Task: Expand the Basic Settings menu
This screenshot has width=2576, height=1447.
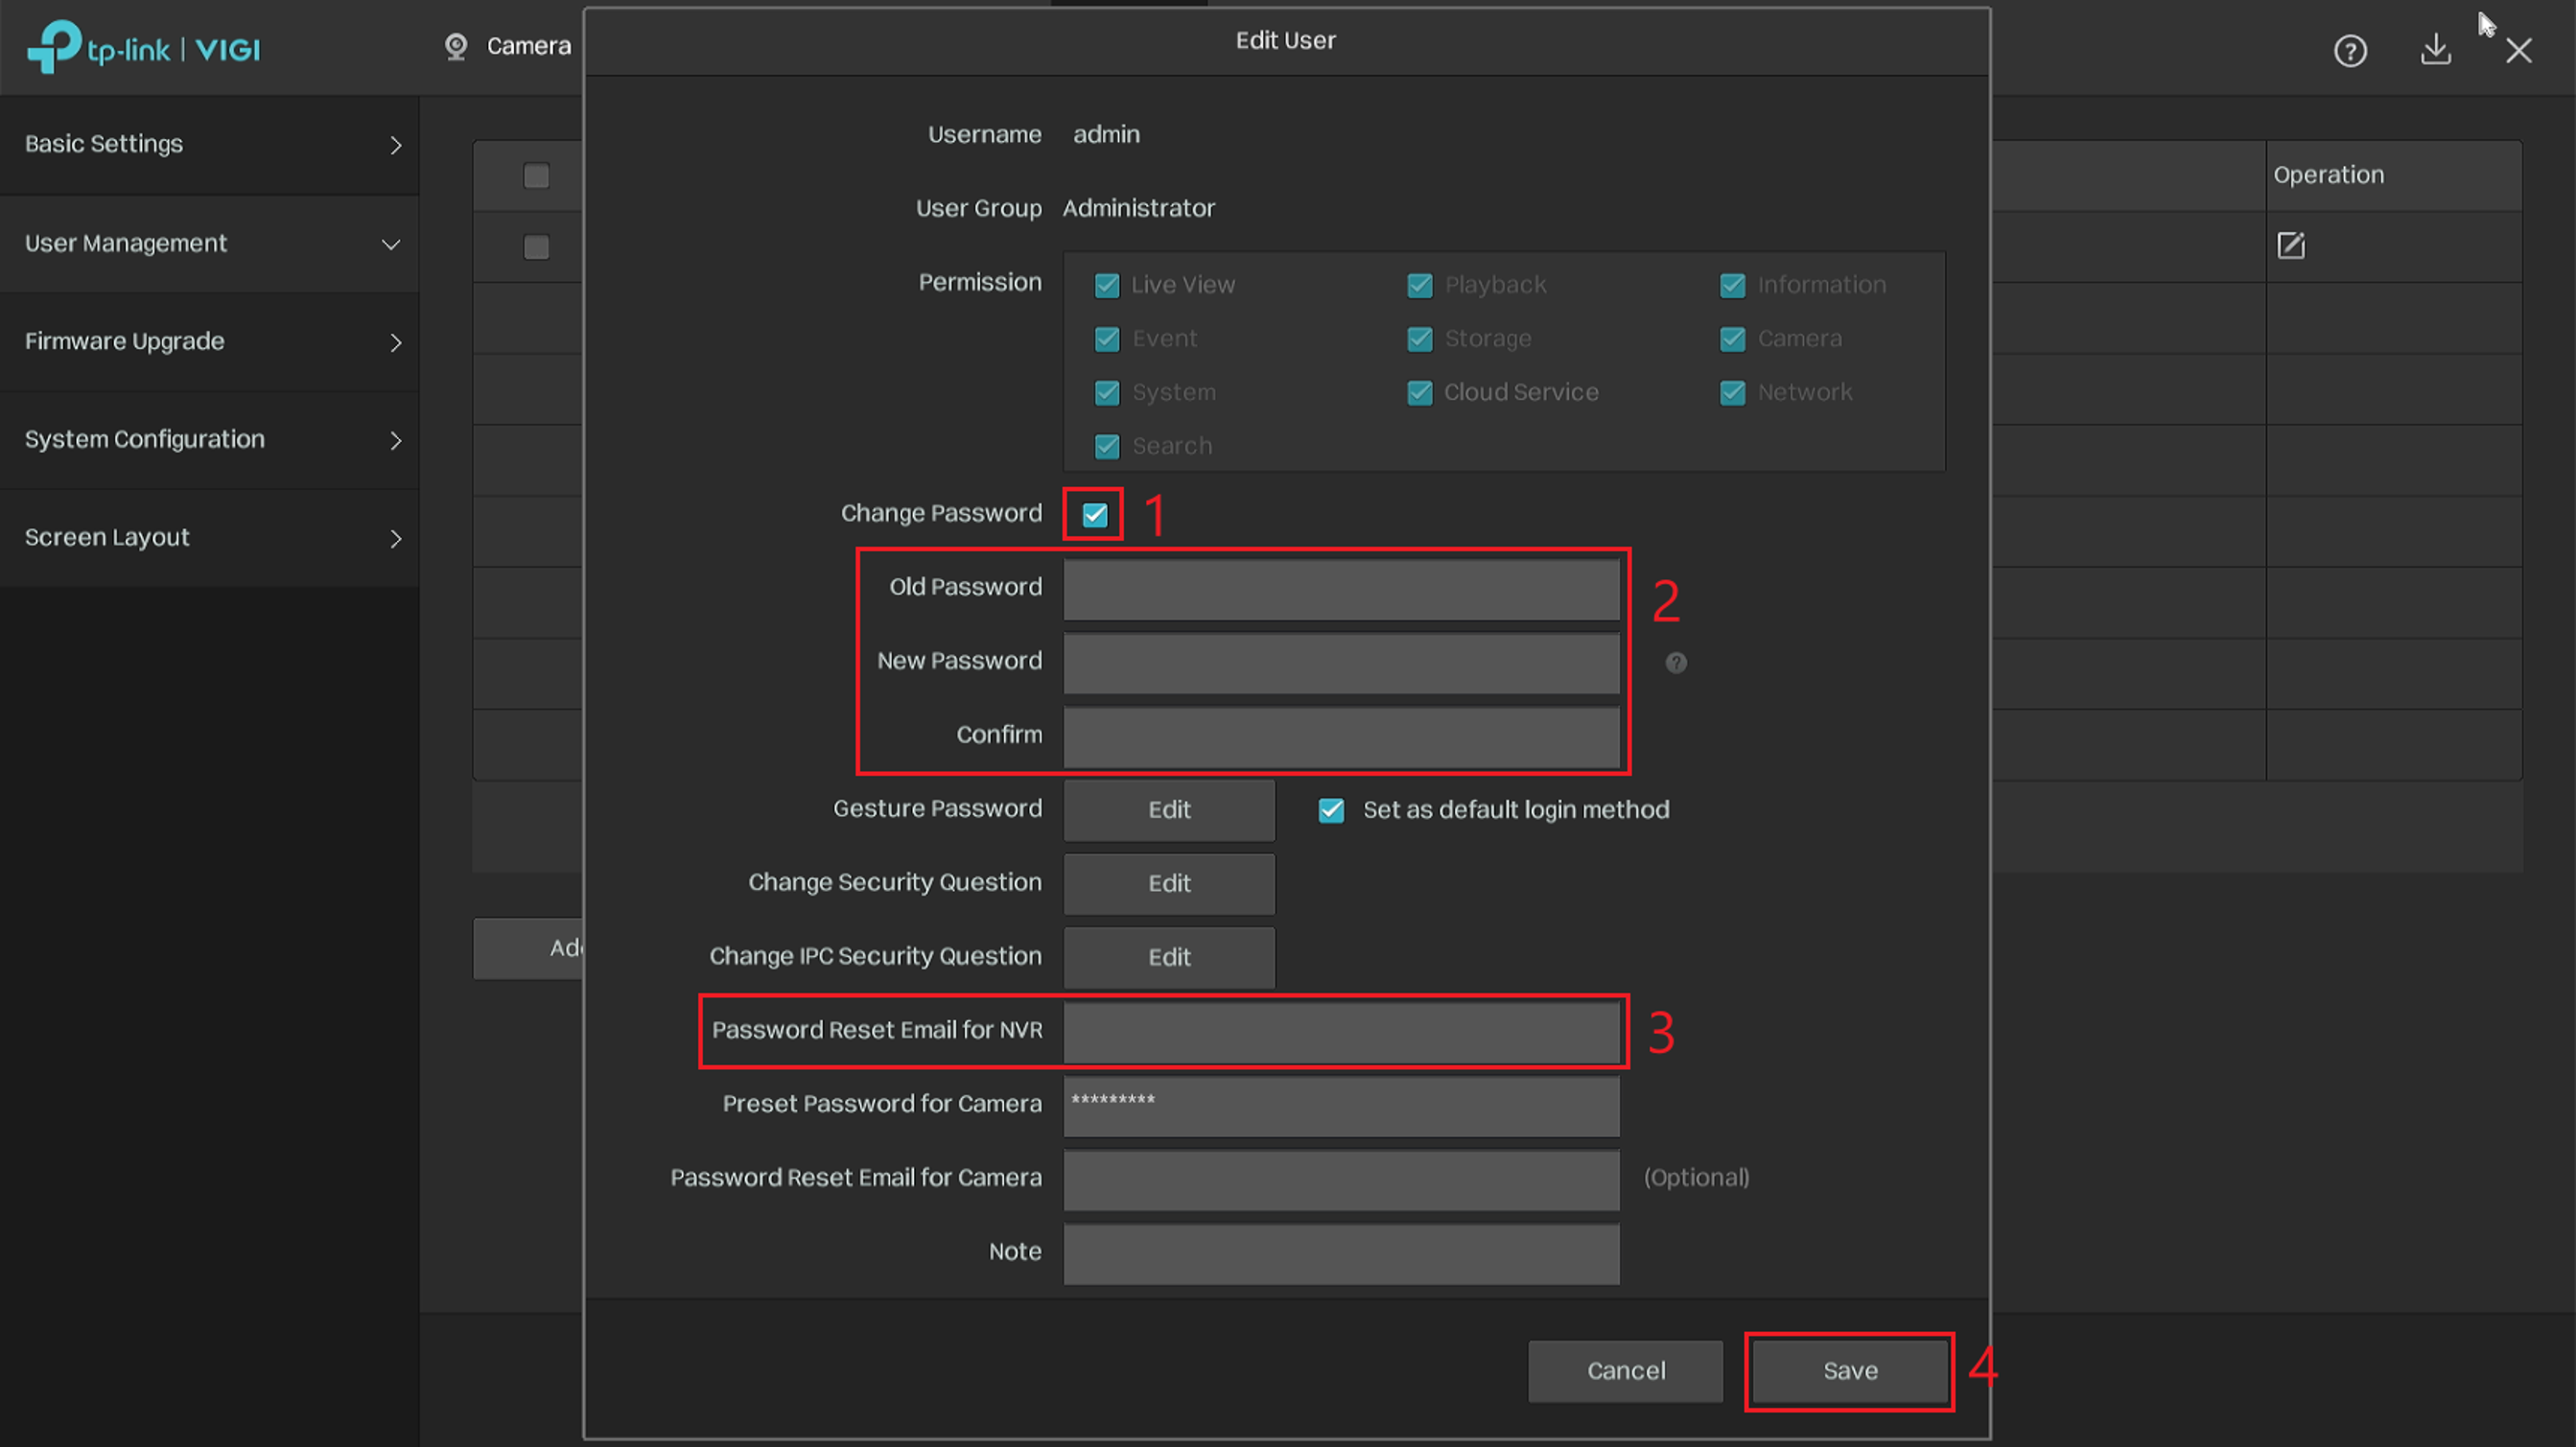Action: click(x=209, y=145)
